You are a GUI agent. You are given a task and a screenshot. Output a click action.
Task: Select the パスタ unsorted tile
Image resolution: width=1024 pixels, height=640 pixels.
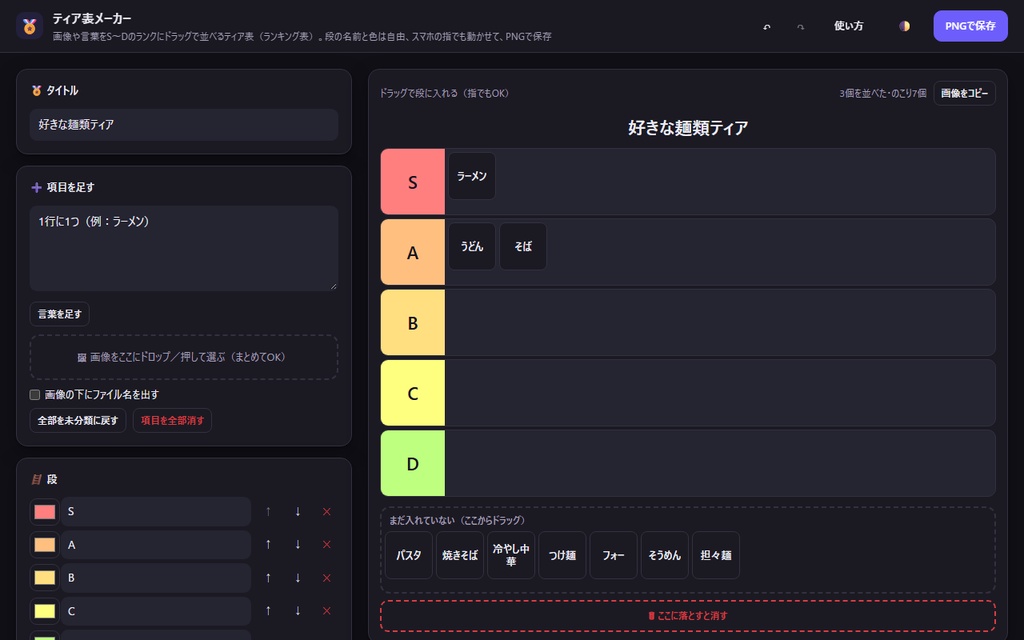point(409,555)
